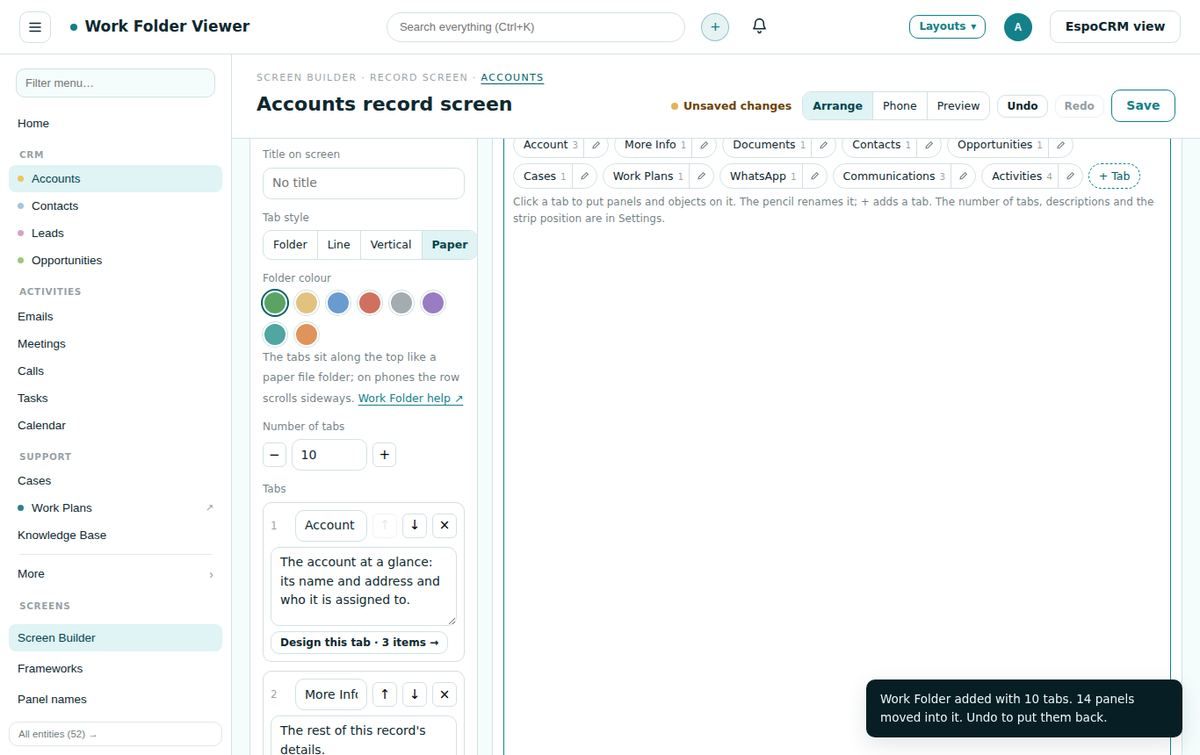Open the All entities (52) selector
Viewport: 1200px width, 755px height.
116,734
